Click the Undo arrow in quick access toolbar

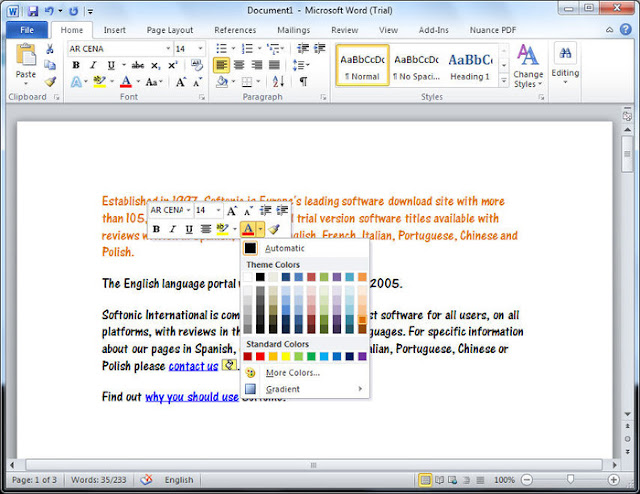click(x=49, y=11)
